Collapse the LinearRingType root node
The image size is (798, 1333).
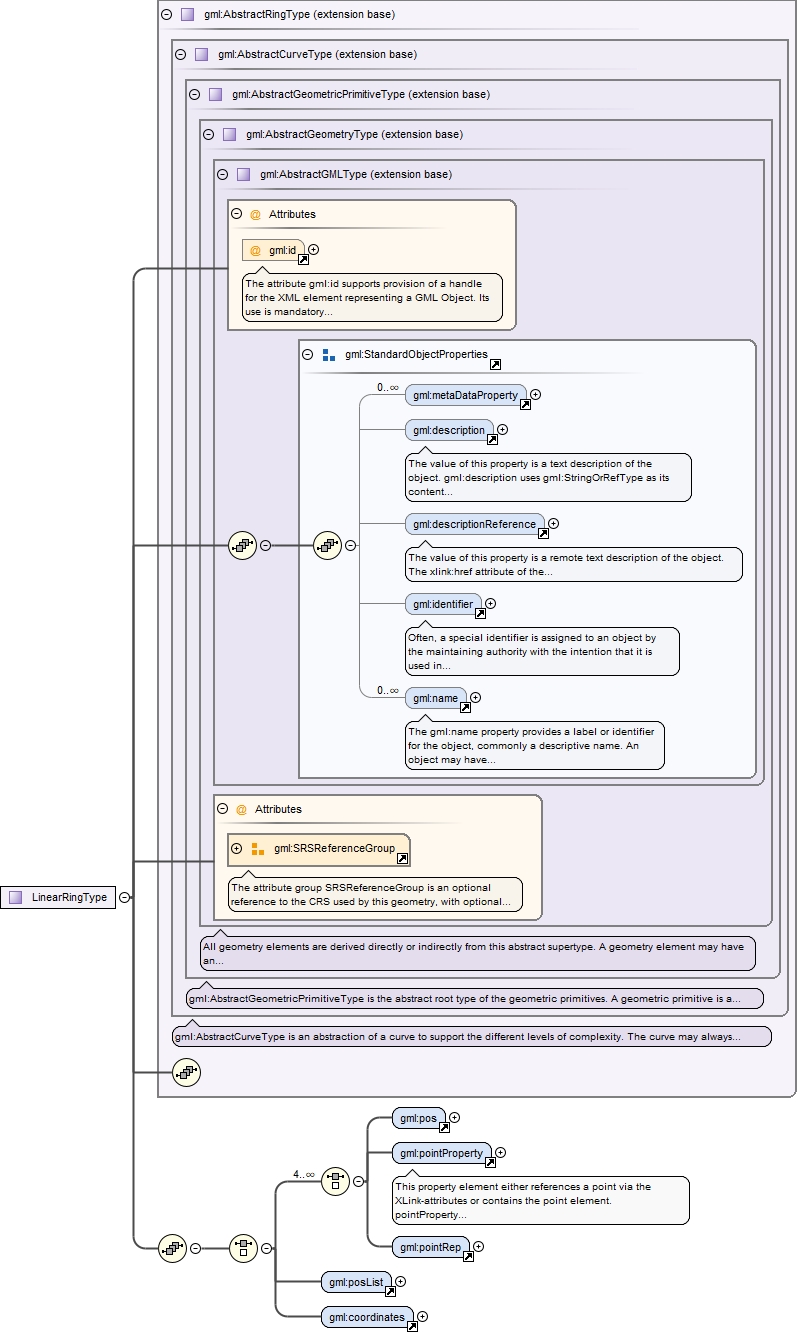pyautogui.click(x=124, y=897)
